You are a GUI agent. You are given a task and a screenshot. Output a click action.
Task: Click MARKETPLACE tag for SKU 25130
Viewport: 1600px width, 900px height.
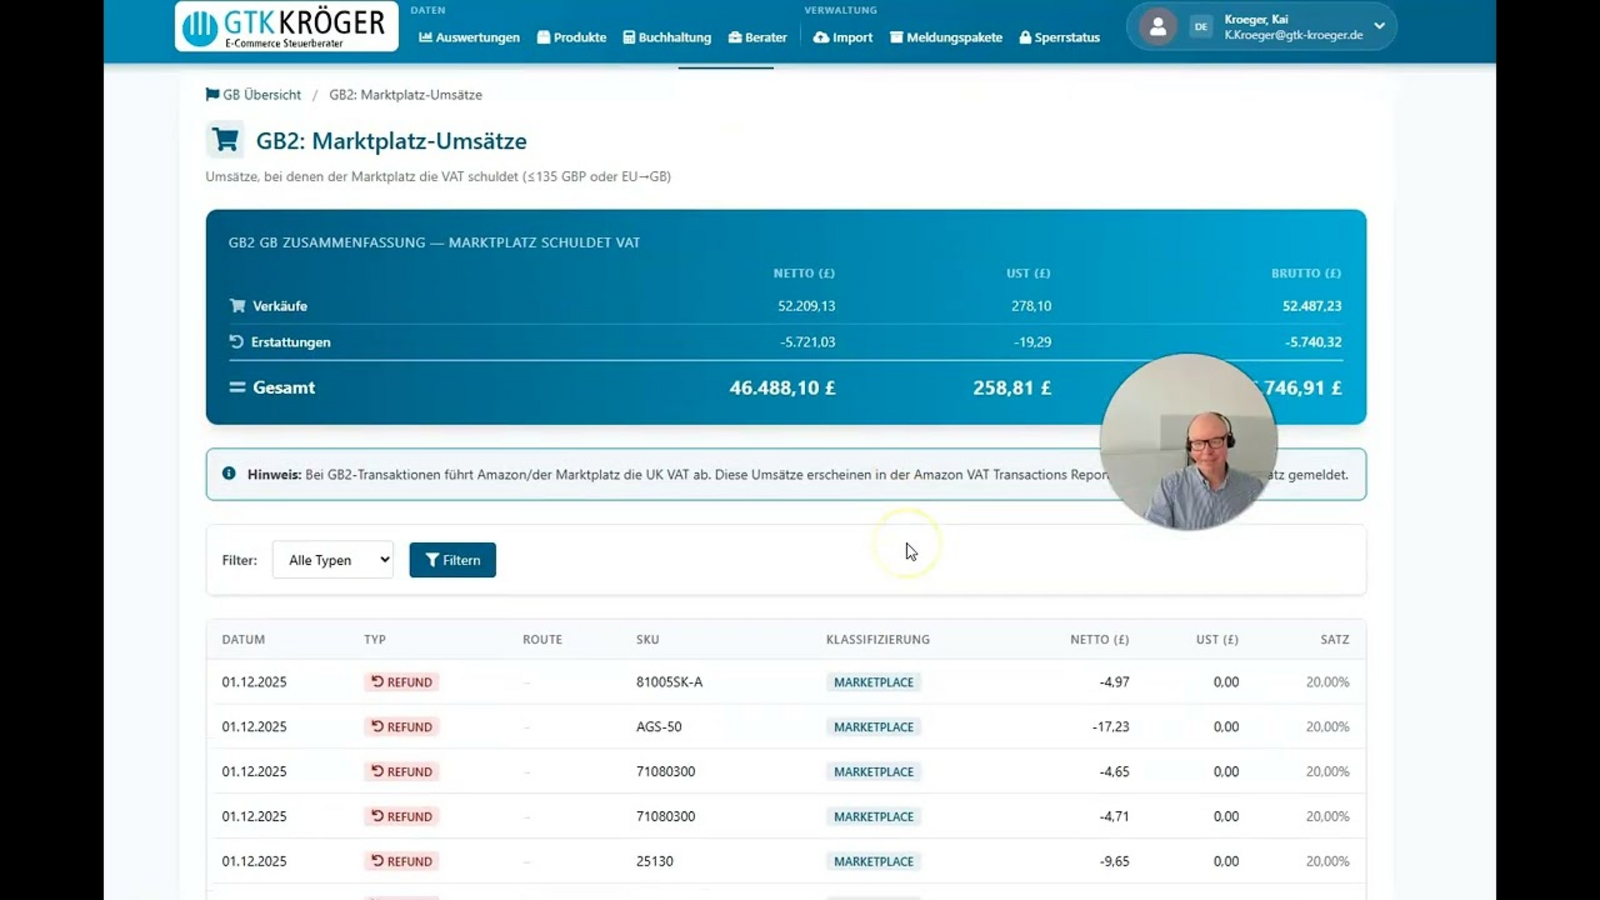coord(873,861)
